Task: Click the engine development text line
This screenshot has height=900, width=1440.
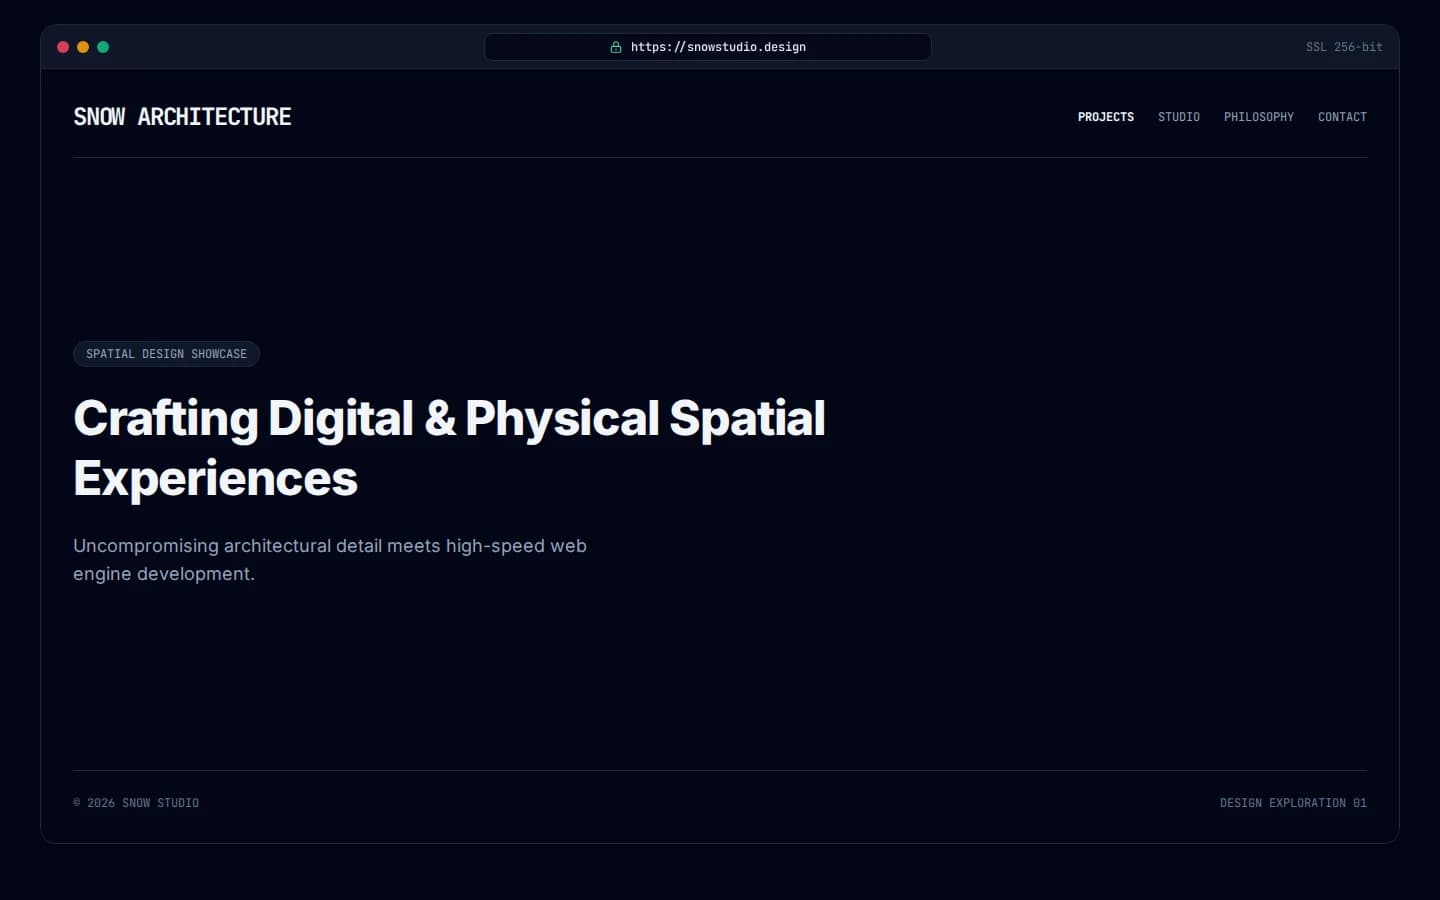Action: pyautogui.click(x=164, y=574)
